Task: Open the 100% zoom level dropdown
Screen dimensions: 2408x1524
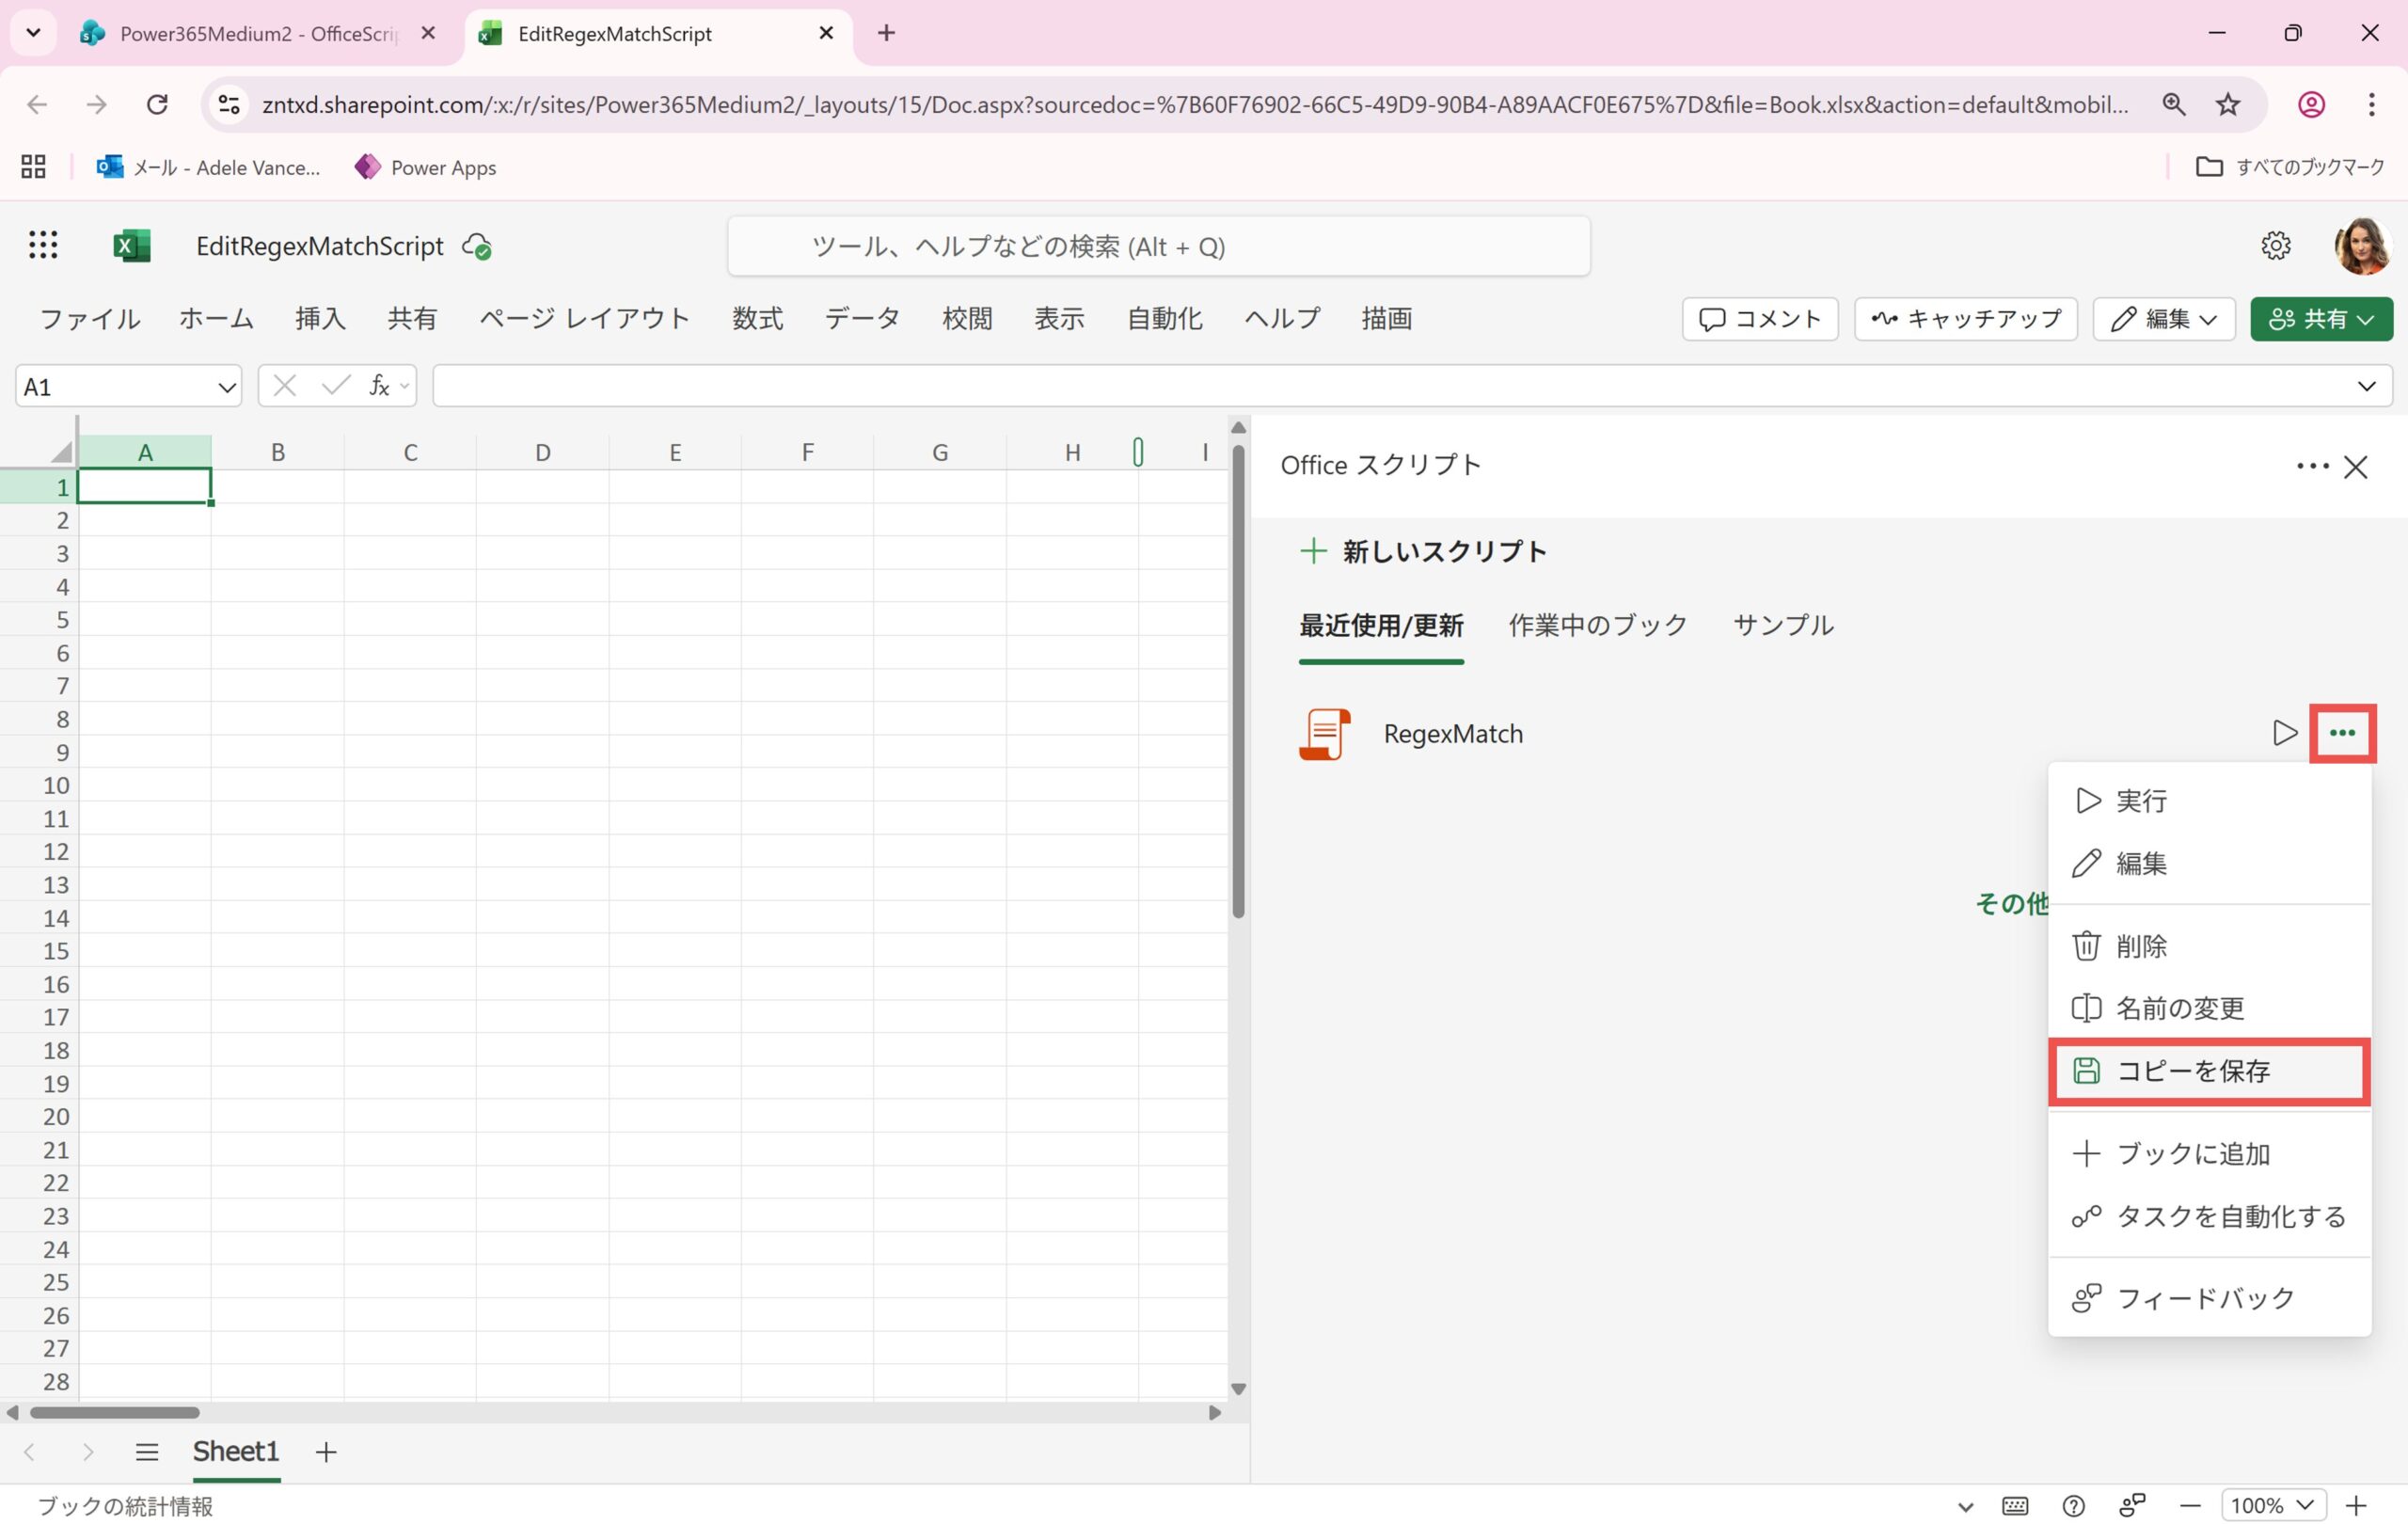Action: coord(2272,1505)
